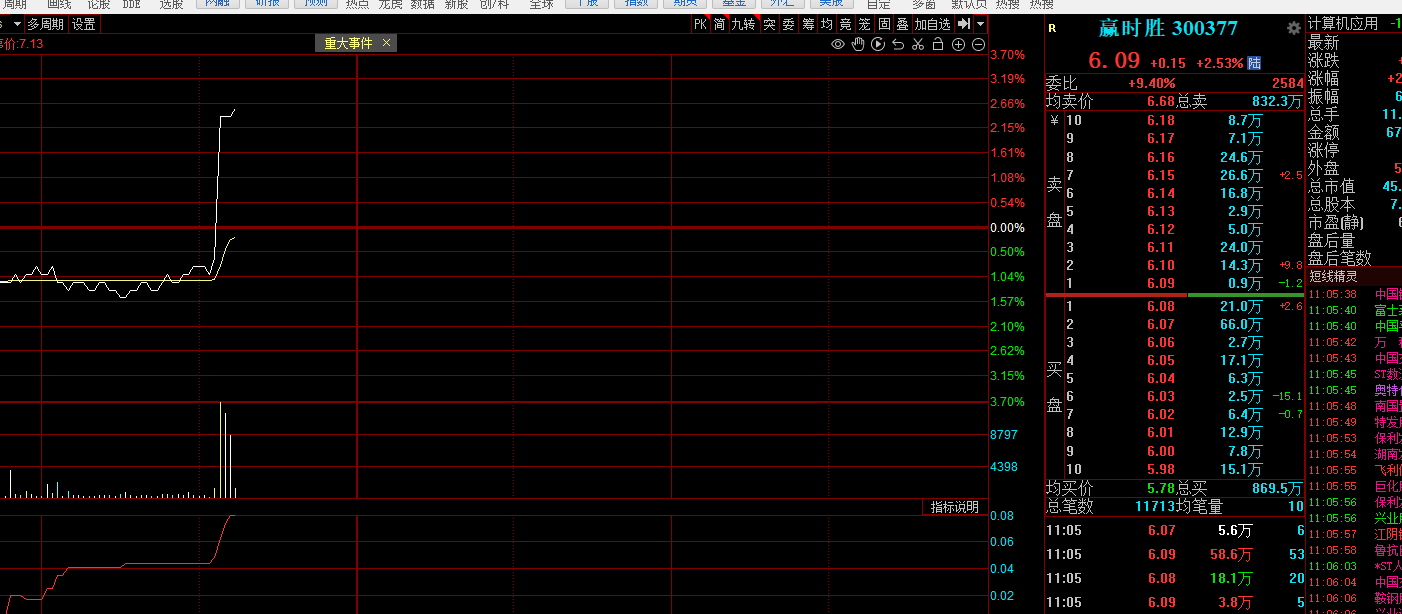Viewport: 1402px width, 614px height.
Task: Click the blue 陆 badge
Action: 1254,62
